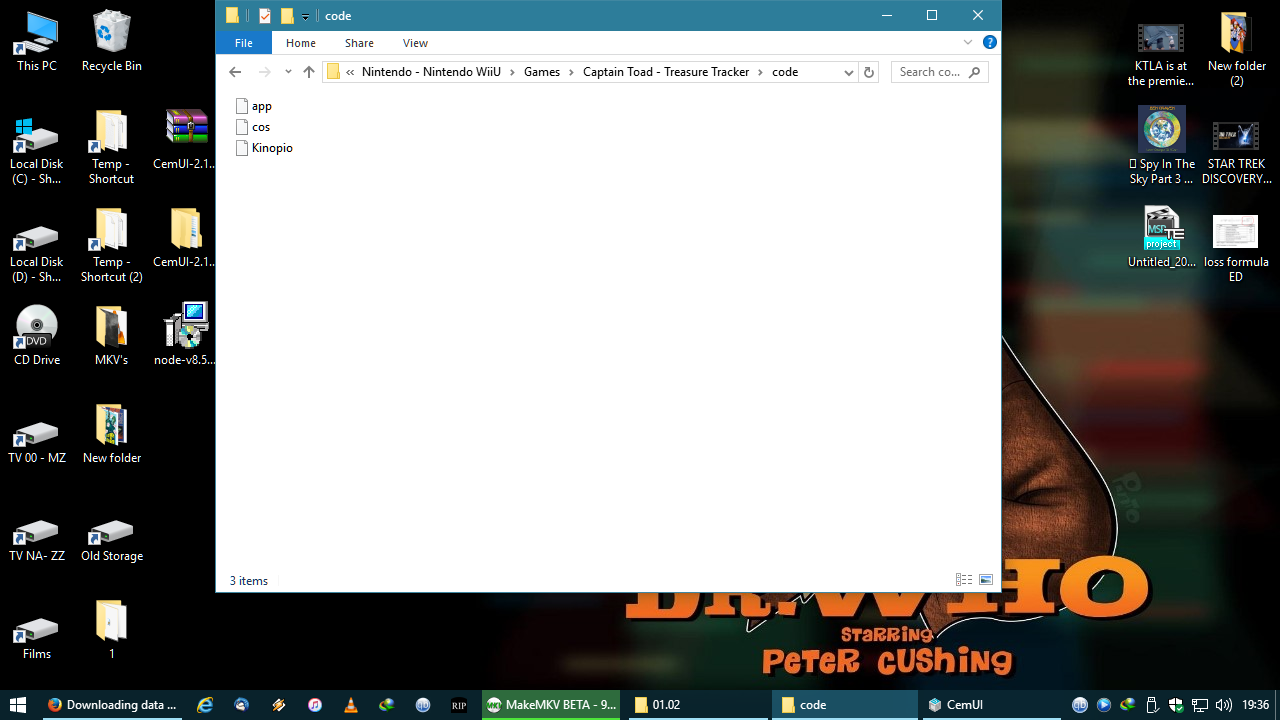Select New folder icon below MKV's
This screenshot has height=720, width=1280.
pos(111,434)
